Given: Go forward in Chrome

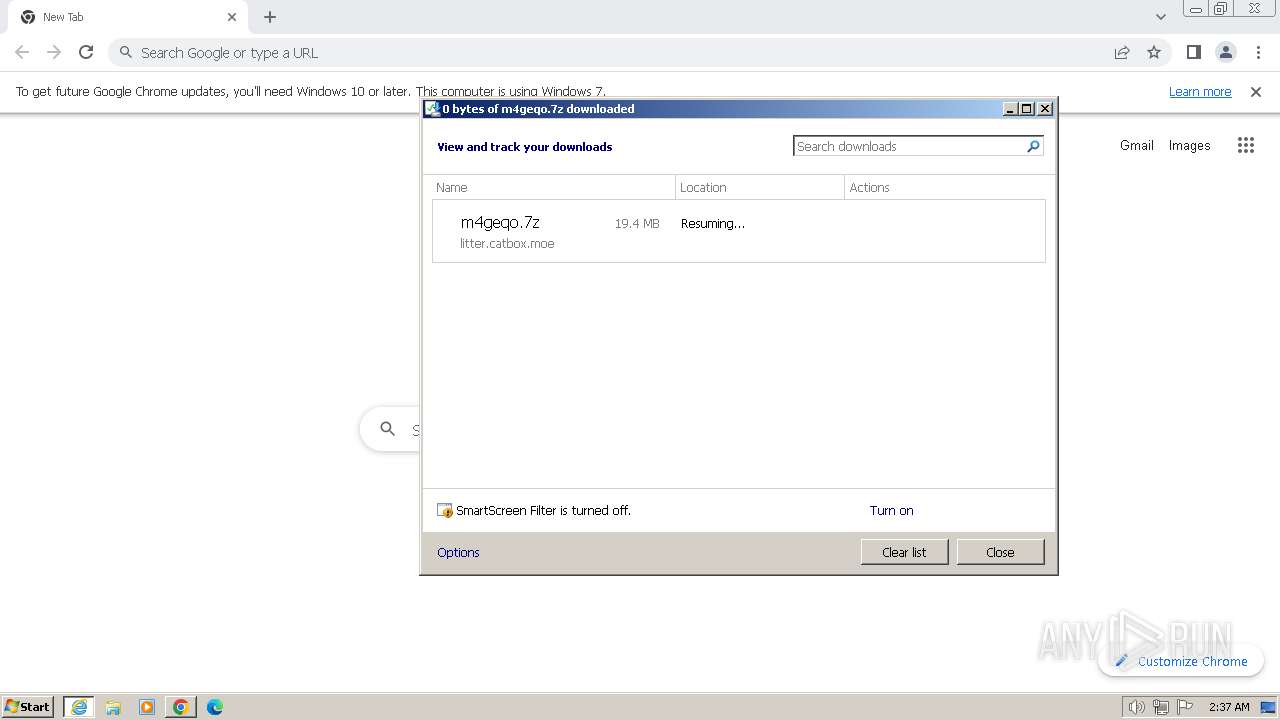Looking at the screenshot, I should [x=54, y=52].
